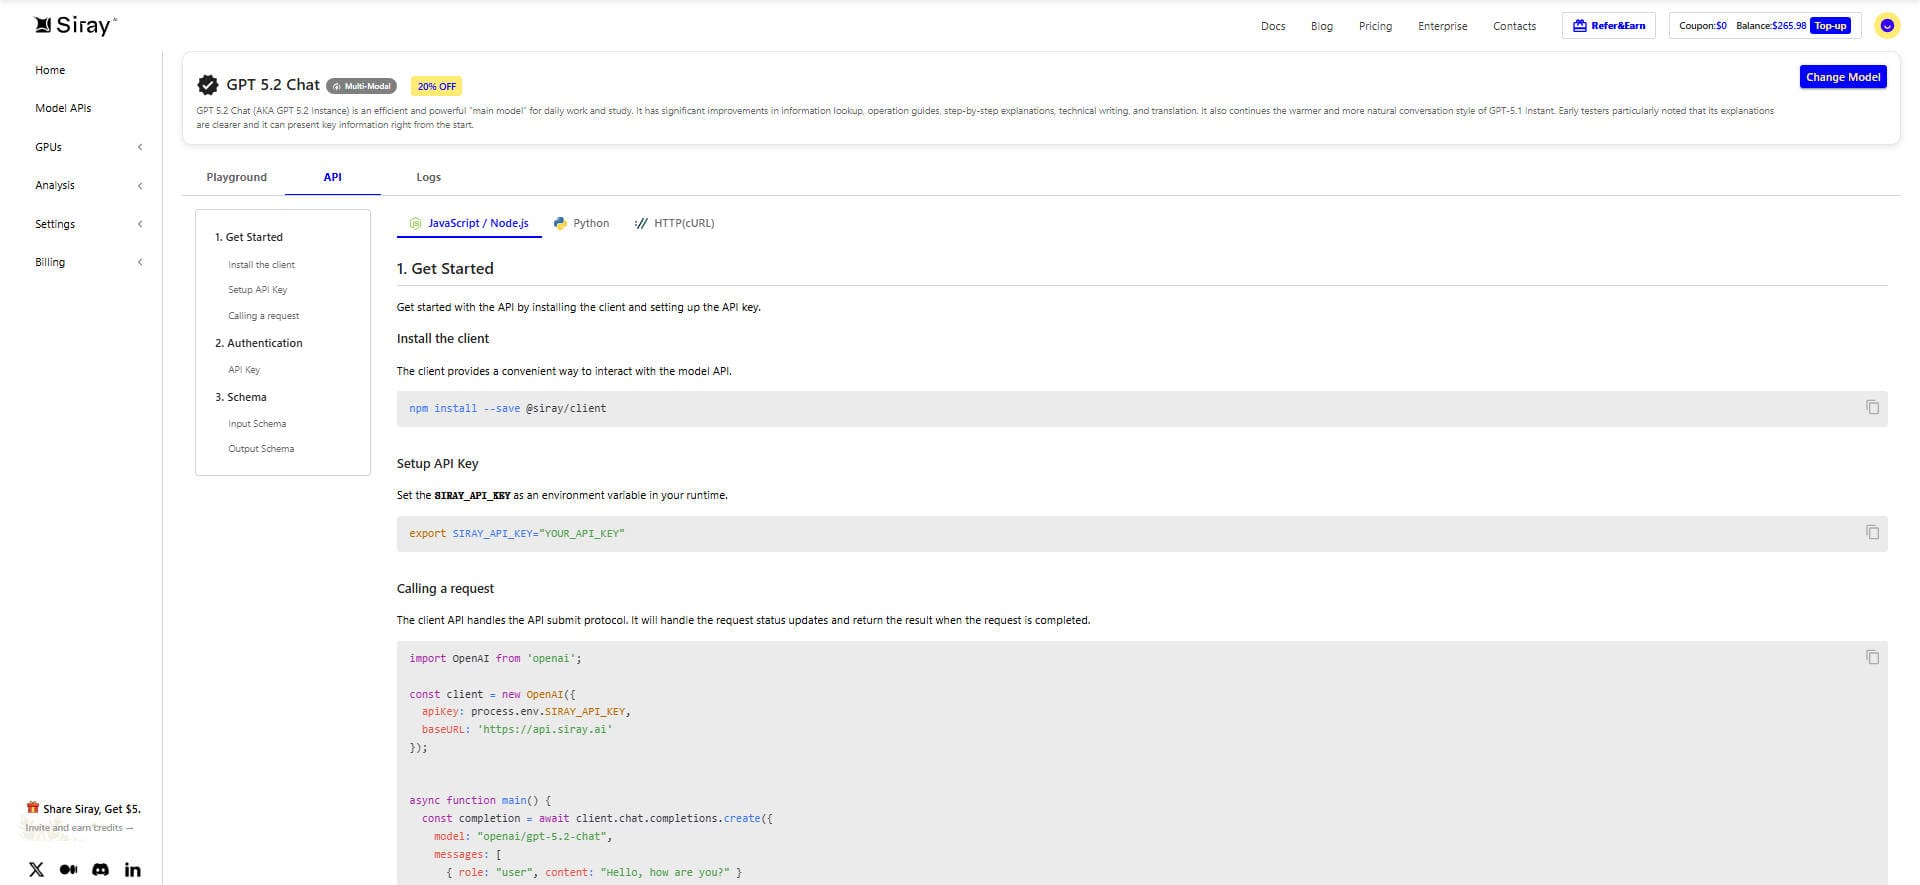Image resolution: width=1920 pixels, height=885 pixels.
Task: Copy the OpenAI import code block
Action: point(1872,658)
